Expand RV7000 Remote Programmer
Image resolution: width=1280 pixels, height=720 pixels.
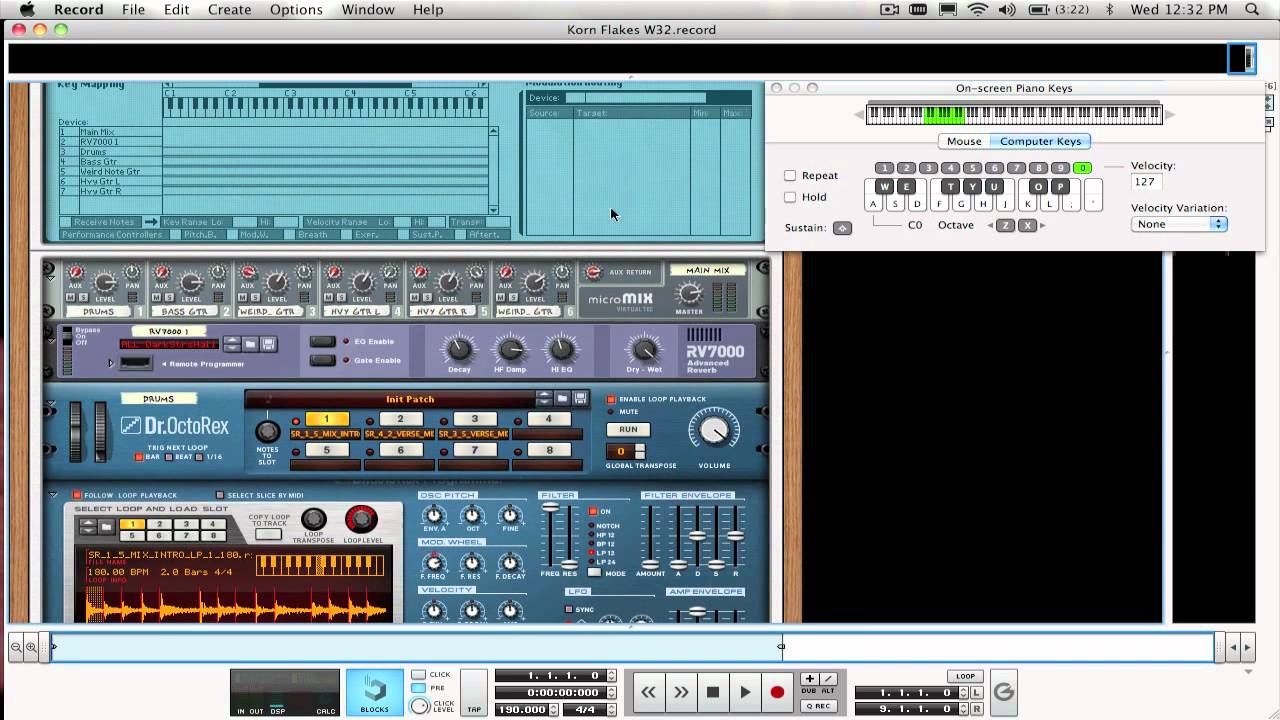click(x=112, y=363)
